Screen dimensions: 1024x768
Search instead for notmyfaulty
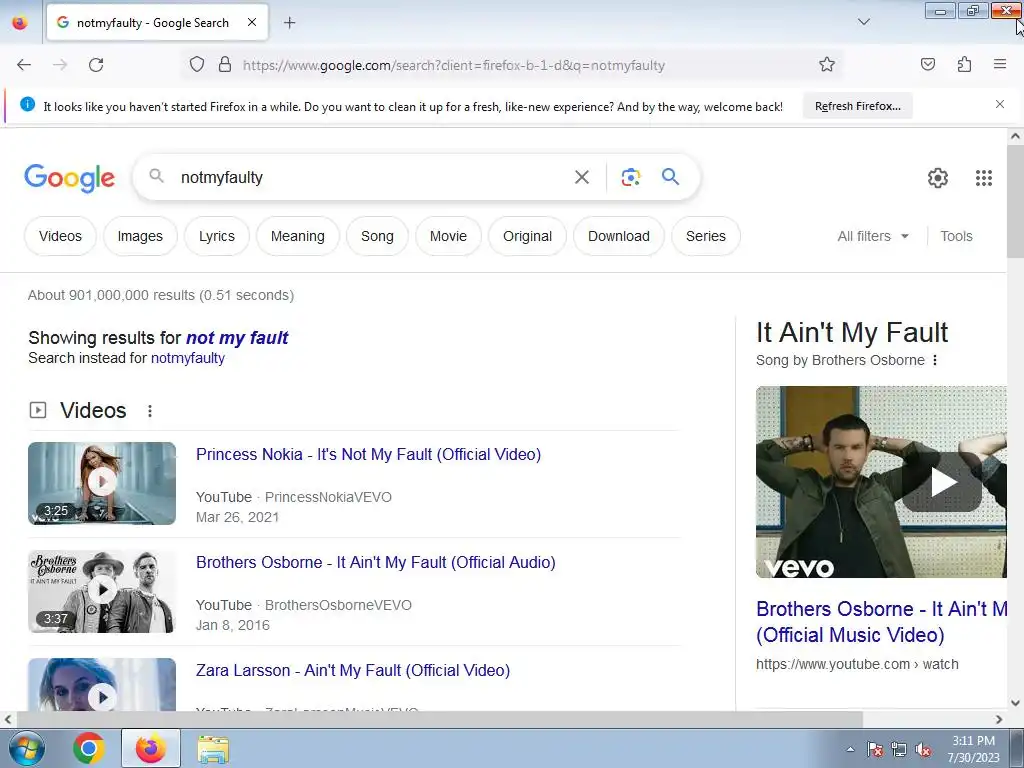pyautogui.click(x=187, y=358)
